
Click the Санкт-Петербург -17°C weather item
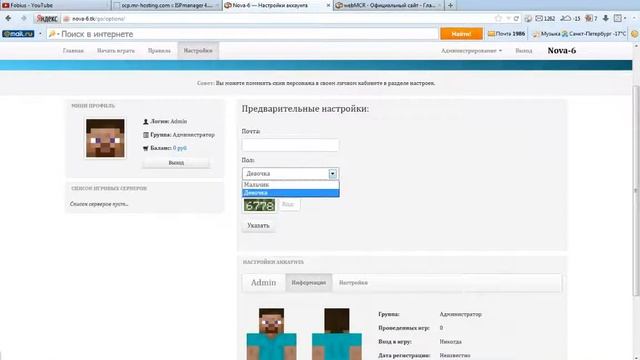click(x=593, y=34)
